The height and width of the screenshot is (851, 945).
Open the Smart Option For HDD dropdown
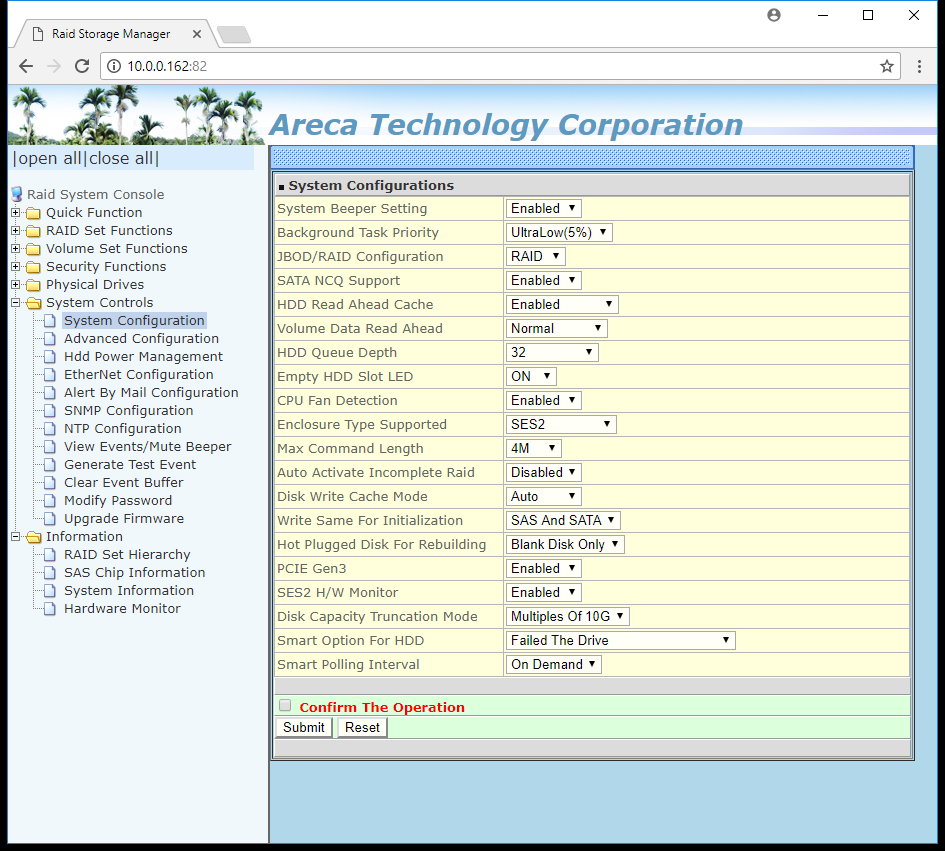[x=621, y=641]
